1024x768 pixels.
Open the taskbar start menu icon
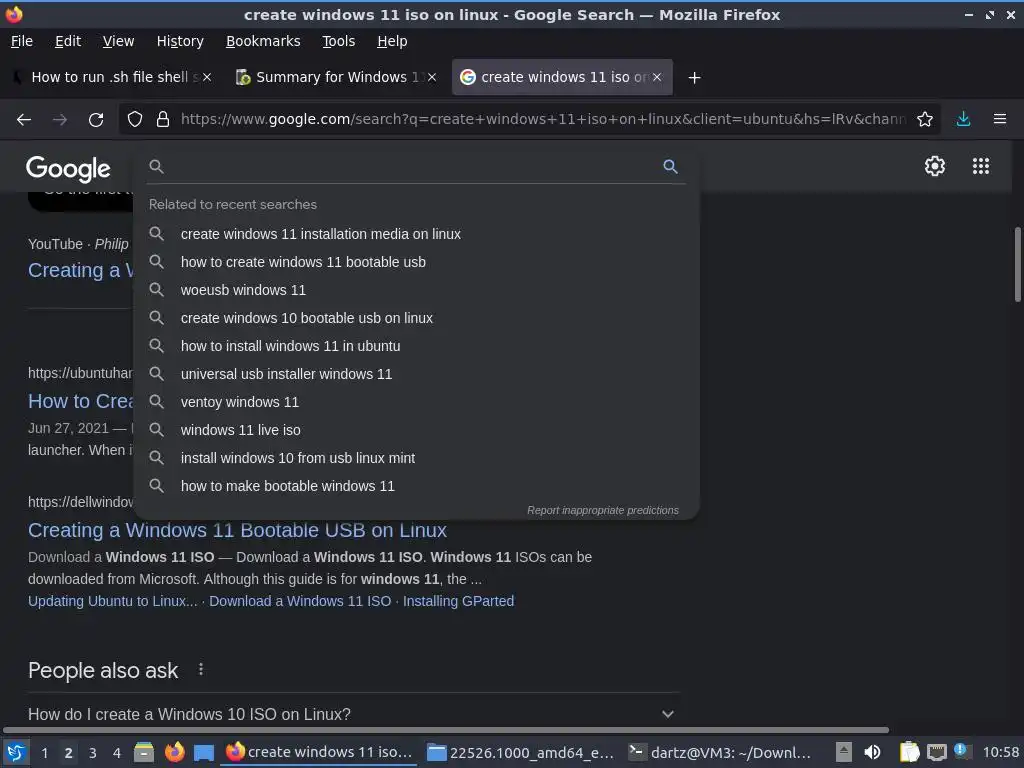(16, 752)
